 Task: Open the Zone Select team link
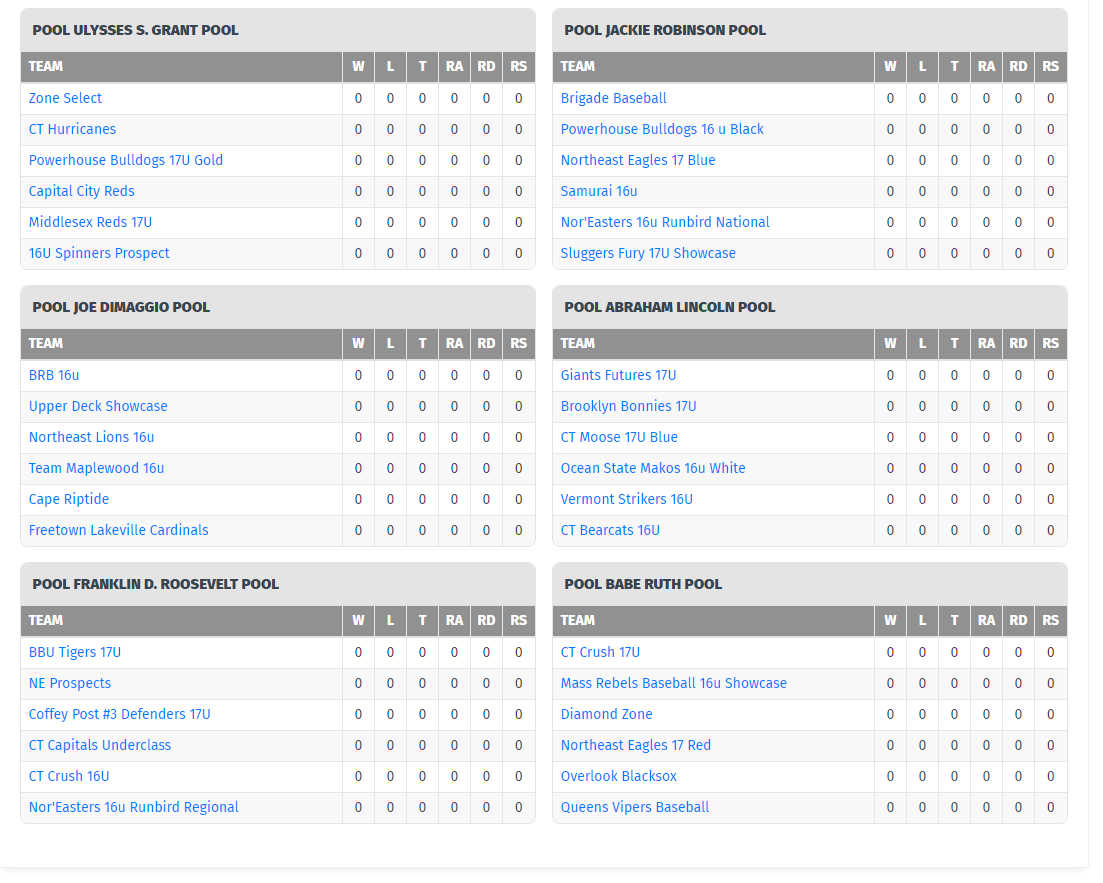(x=65, y=98)
